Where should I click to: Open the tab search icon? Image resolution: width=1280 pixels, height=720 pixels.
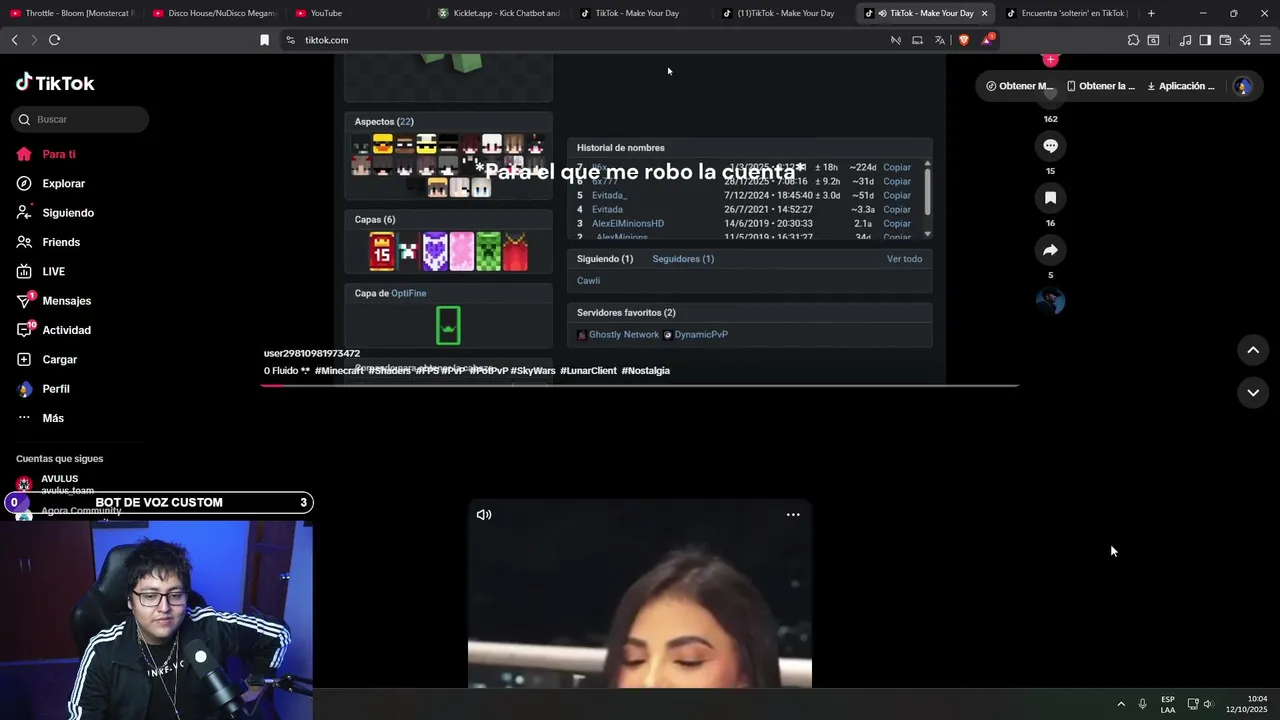coord(1153,40)
